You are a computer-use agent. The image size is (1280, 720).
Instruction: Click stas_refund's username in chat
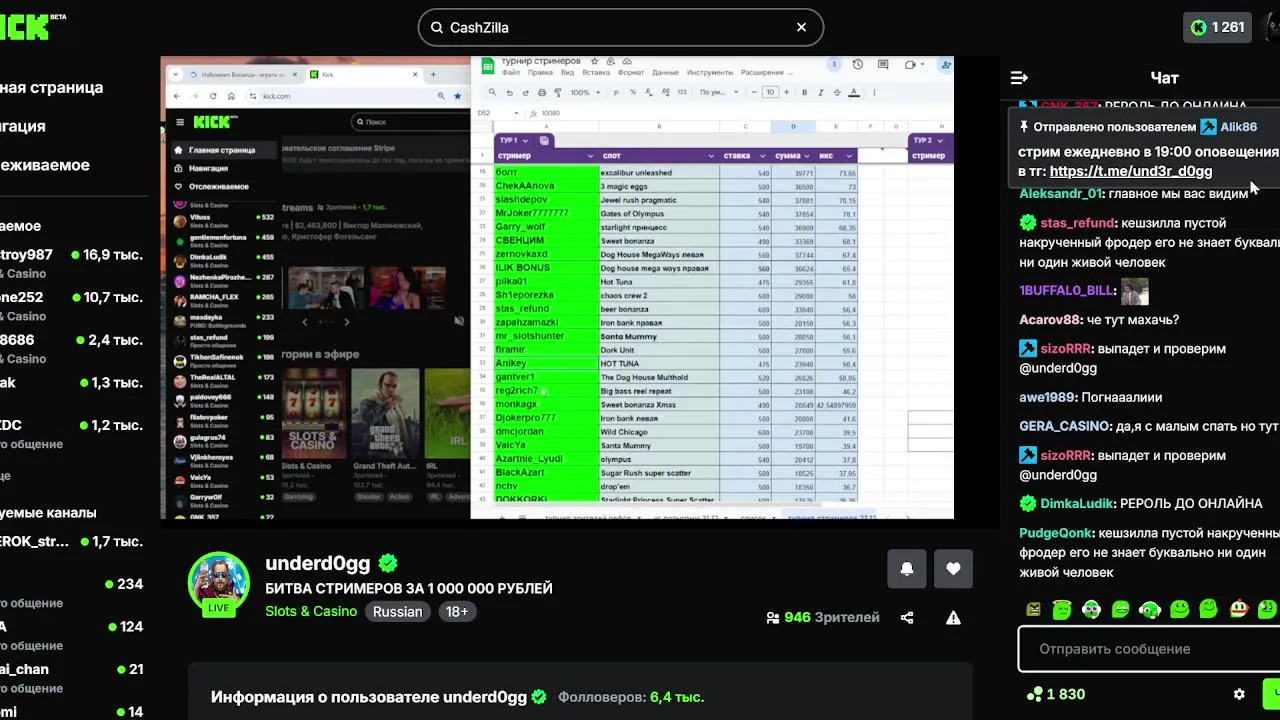pos(1077,223)
